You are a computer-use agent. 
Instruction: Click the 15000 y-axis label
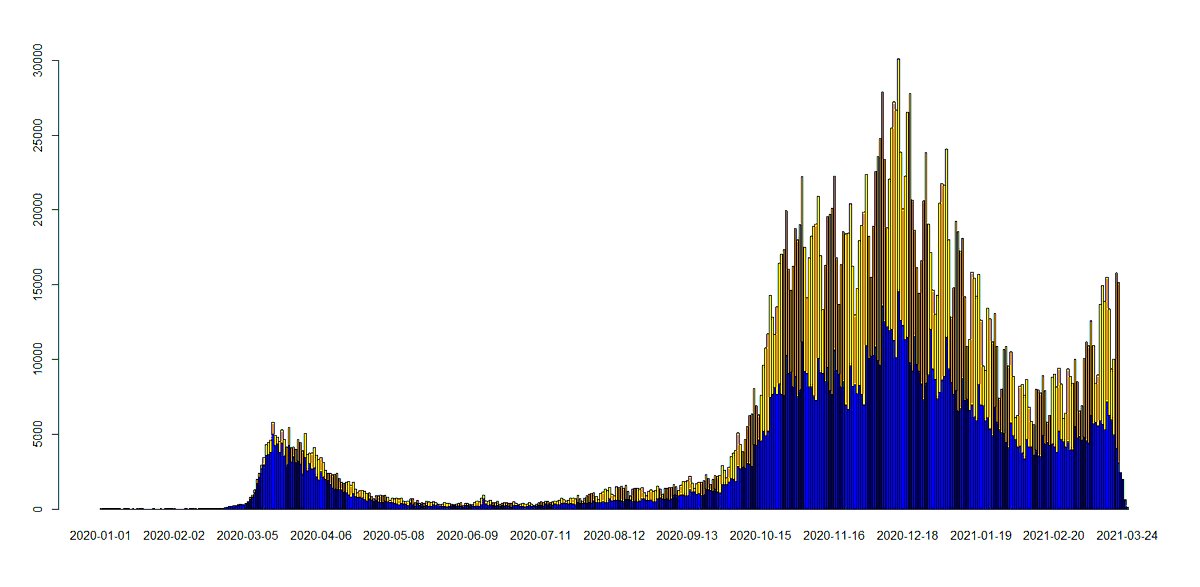[x=38, y=285]
